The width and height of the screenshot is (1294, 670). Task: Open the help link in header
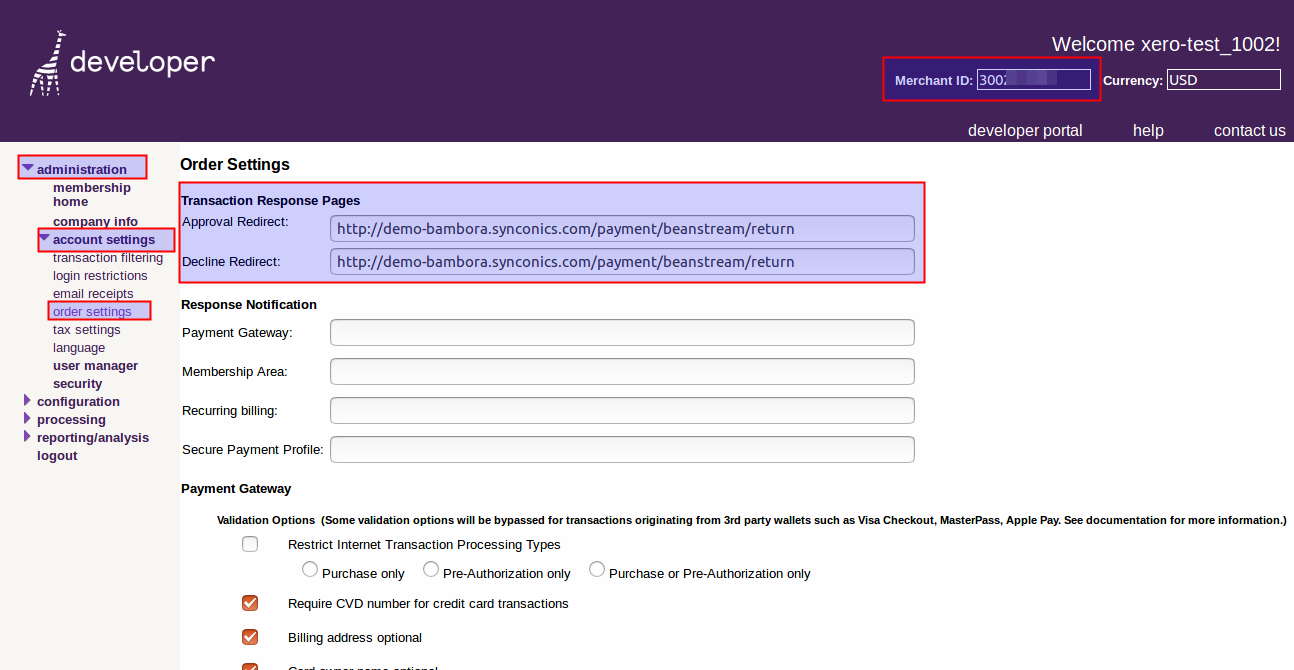pos(1148,130)
